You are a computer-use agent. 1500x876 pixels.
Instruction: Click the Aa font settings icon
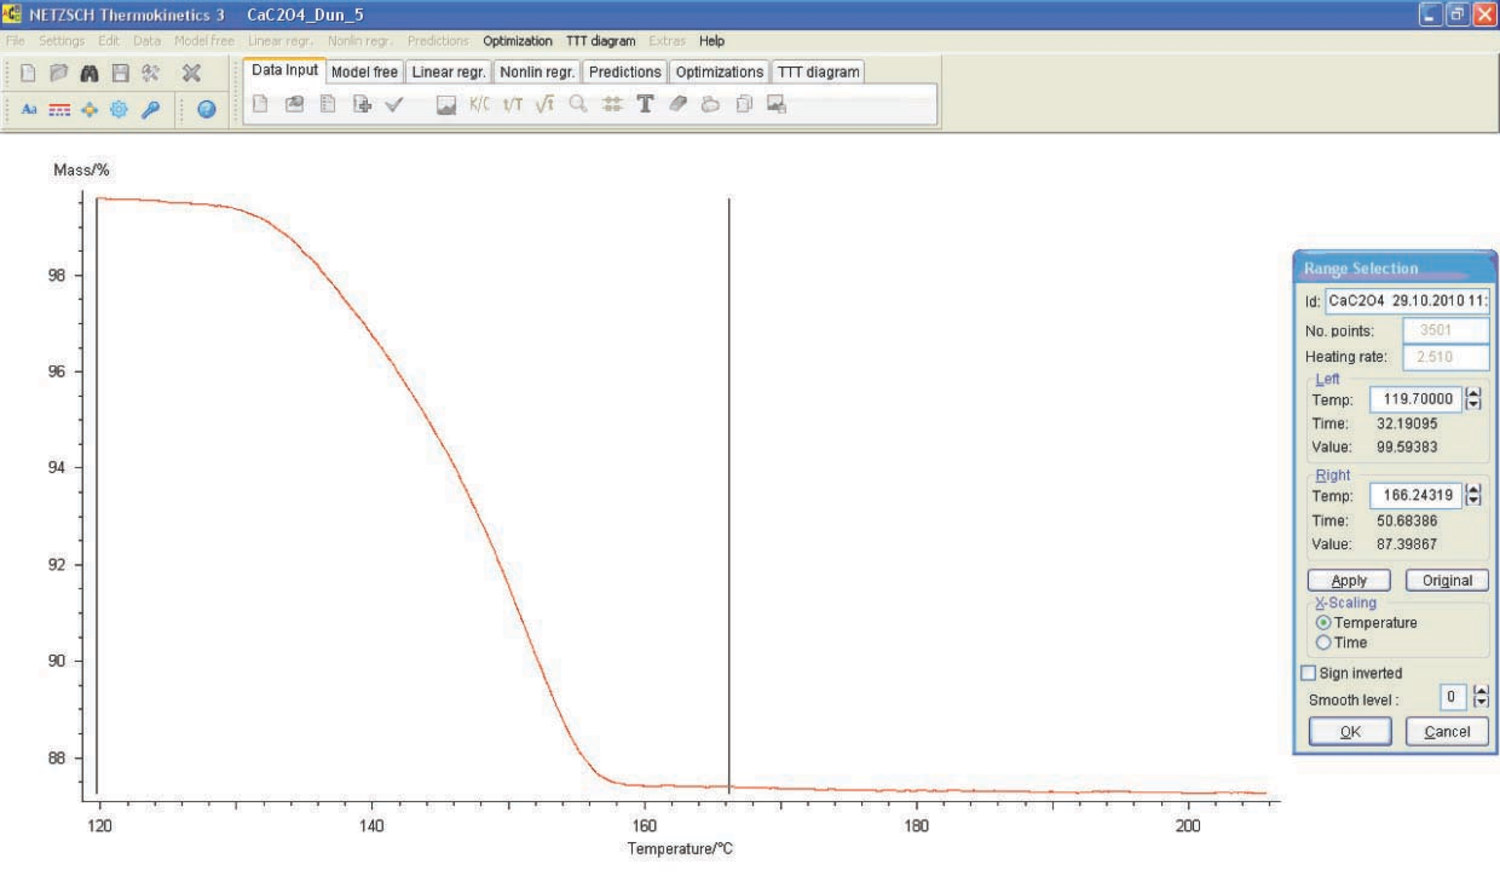[x=29, y=110]
